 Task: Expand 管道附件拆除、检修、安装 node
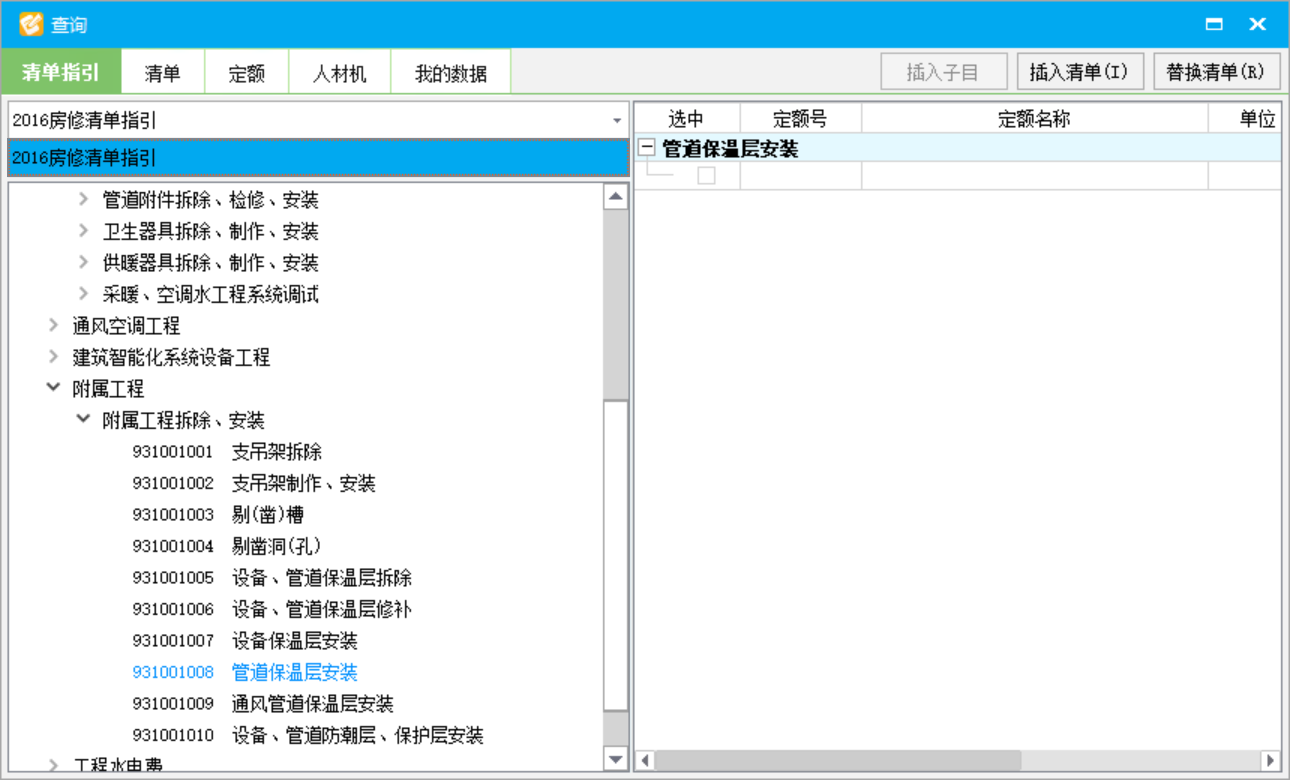pos(84,200)
